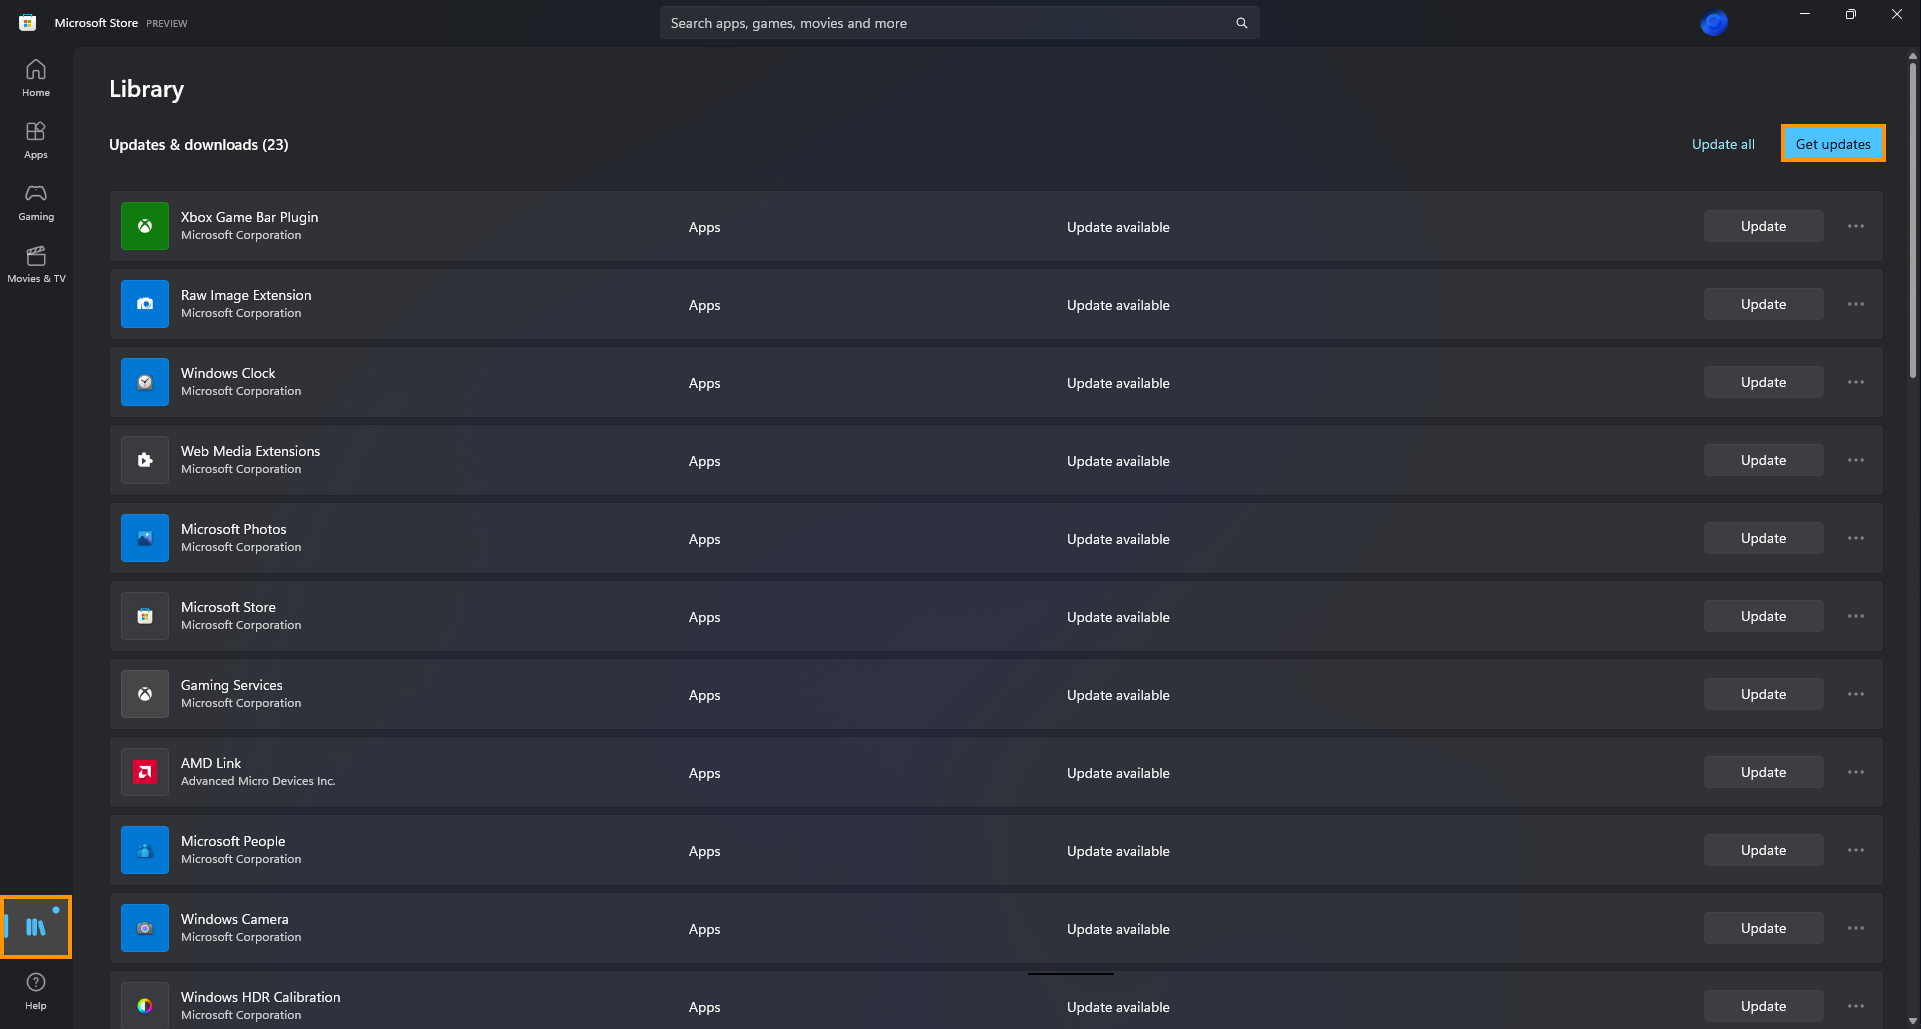Open more options for Windows Camera
The width and height of the screenshot is (1921, 1029).
1856,928
